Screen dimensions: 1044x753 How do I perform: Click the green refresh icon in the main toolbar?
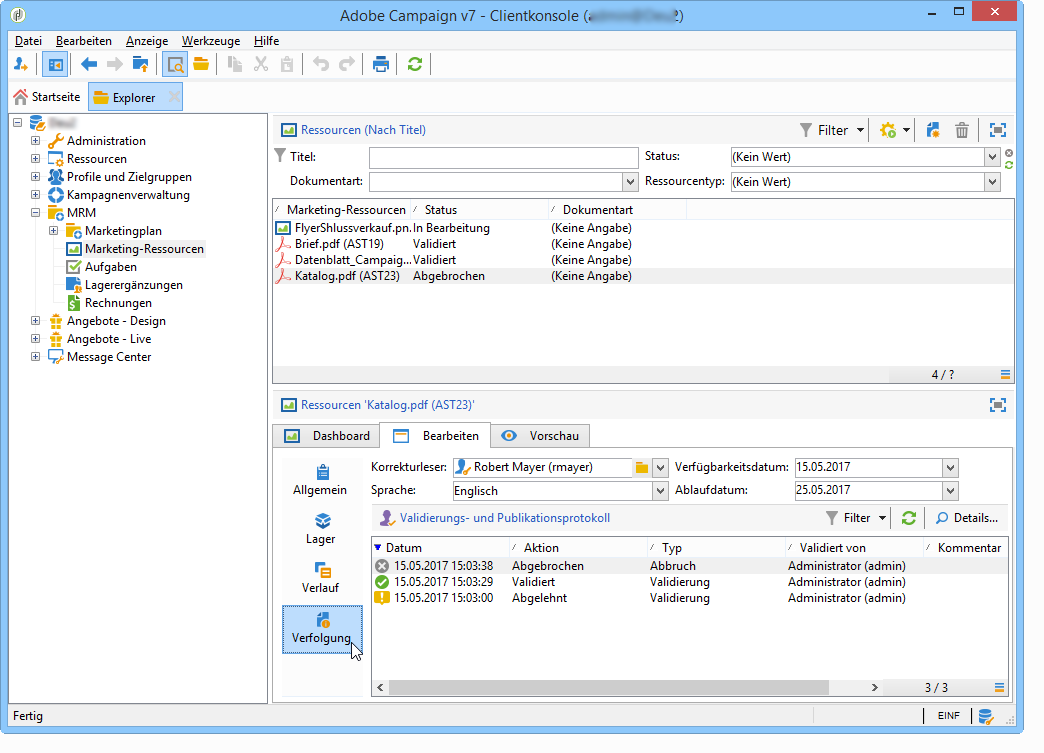(x=414, y=65)
